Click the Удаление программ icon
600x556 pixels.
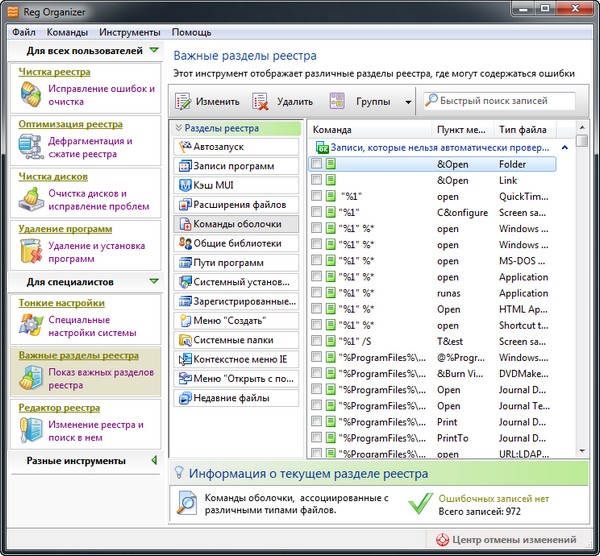[x=32, y=252]
